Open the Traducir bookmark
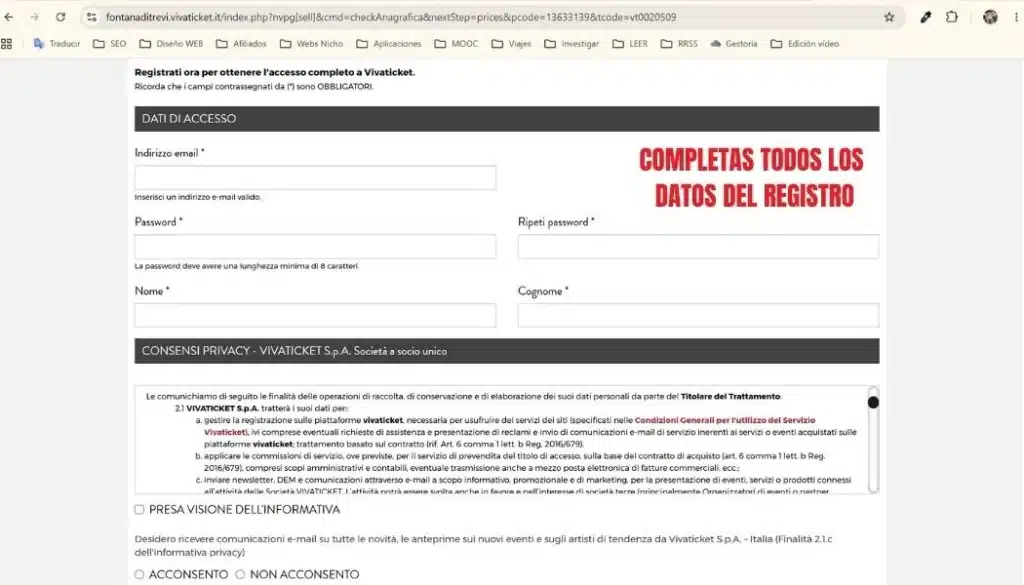Viewport: 1024px width, 585px height. [57, 44]
